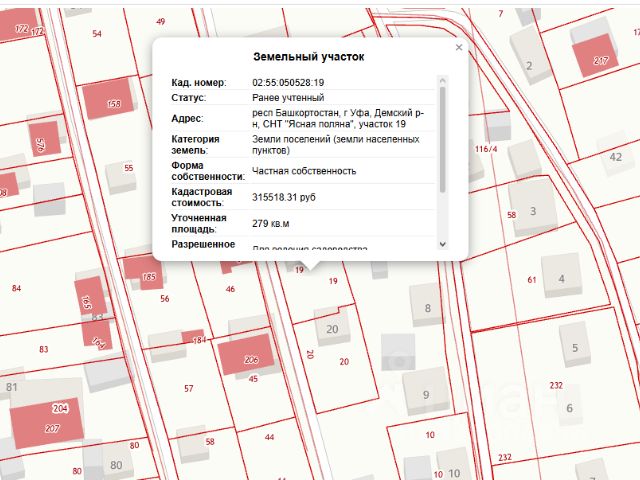Image resolution: width=640 pixels, height=480 pixels.
Task: Click the Категория земель label
Action: [195, 144]
